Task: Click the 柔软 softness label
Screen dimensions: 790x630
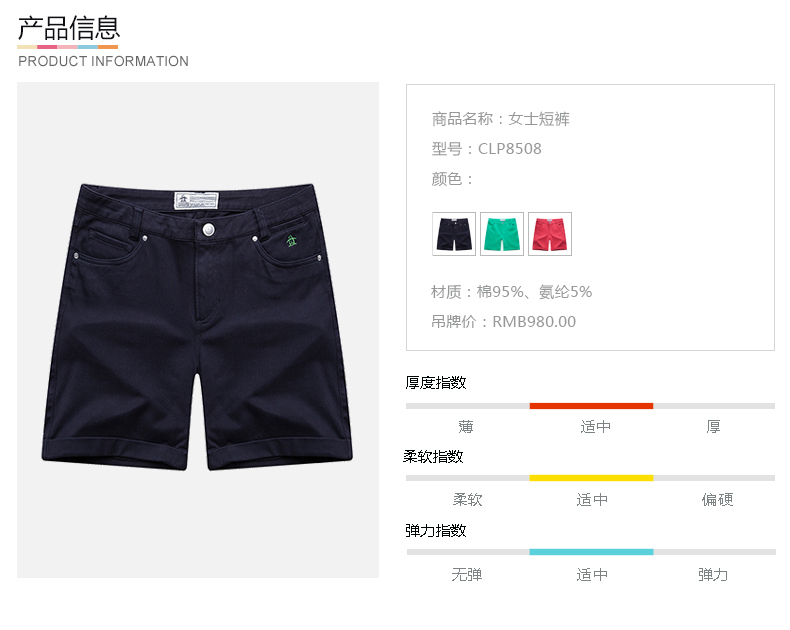Action: [468, 499]
